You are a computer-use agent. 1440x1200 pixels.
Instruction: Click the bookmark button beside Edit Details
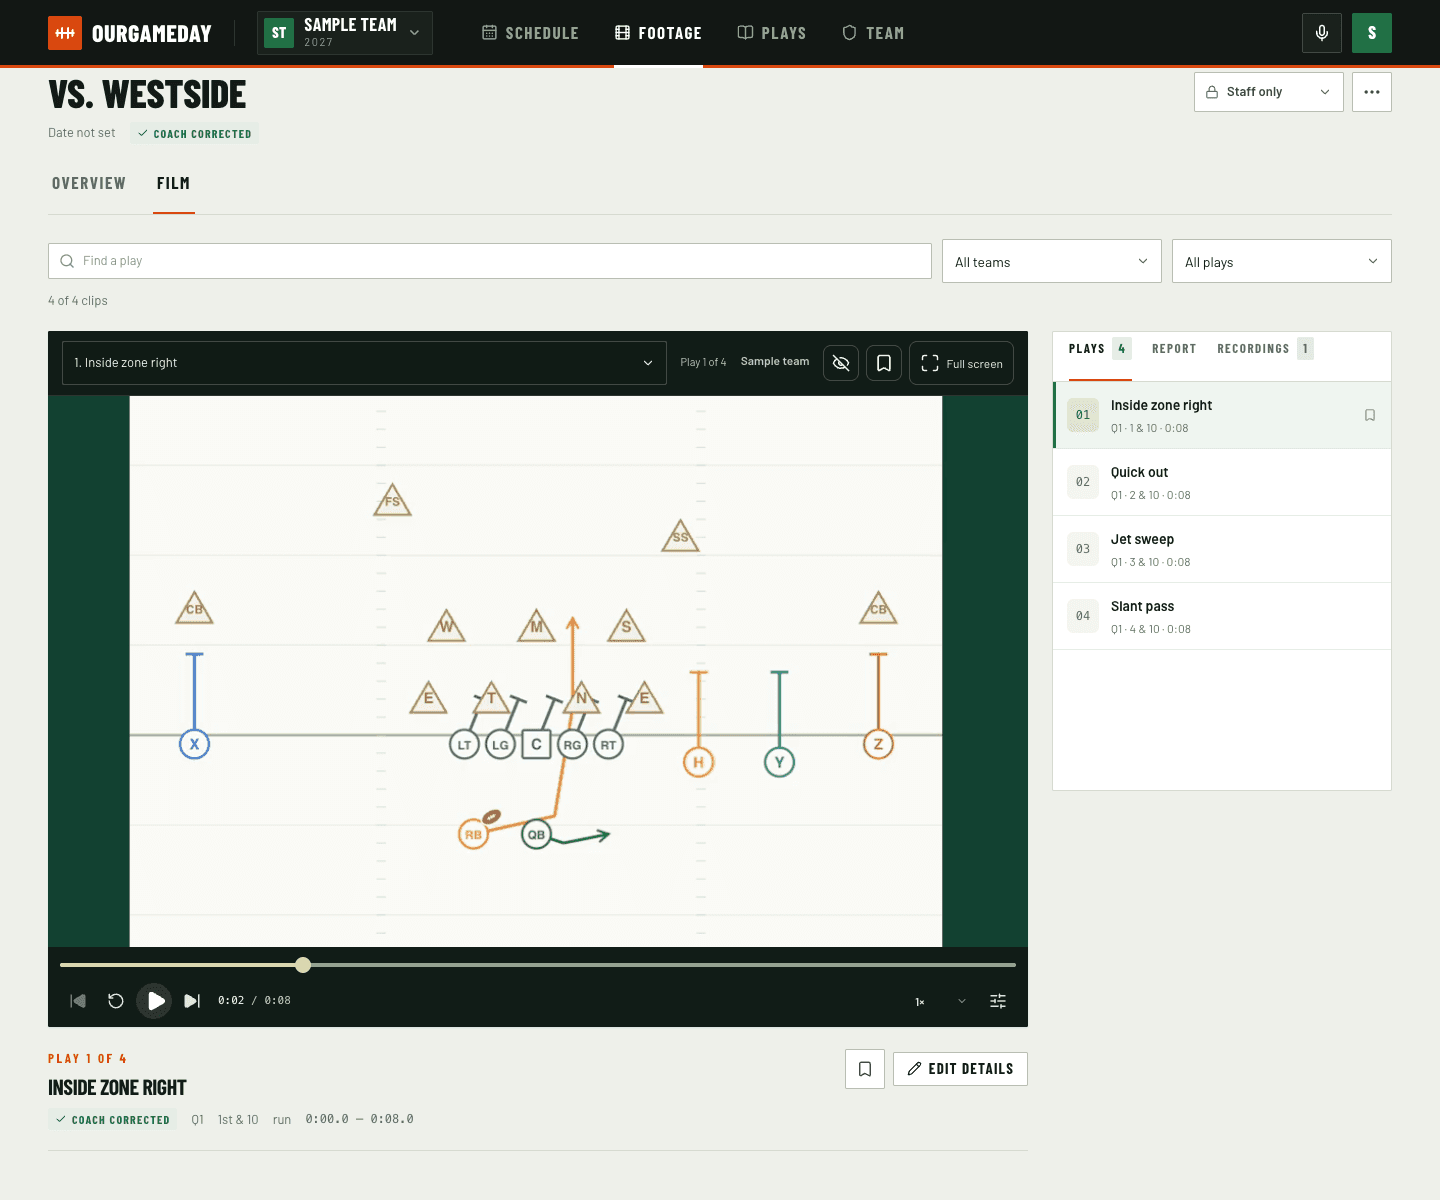[865, 1069]
